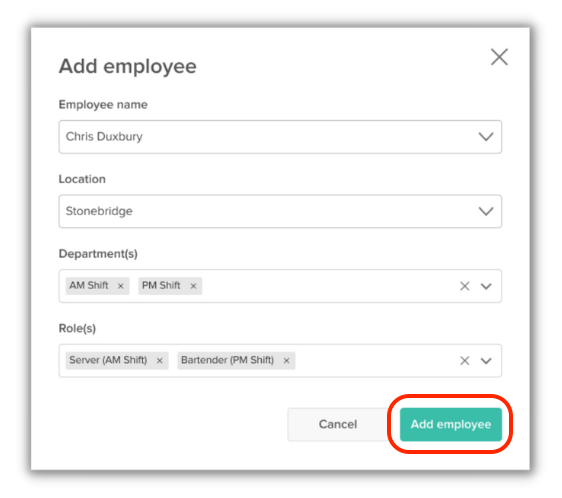This screenshot has width=562, height=498.
Task: Expand the Employee name dropdown arrow
Action: pyautogui.click(x=486, y=137)
